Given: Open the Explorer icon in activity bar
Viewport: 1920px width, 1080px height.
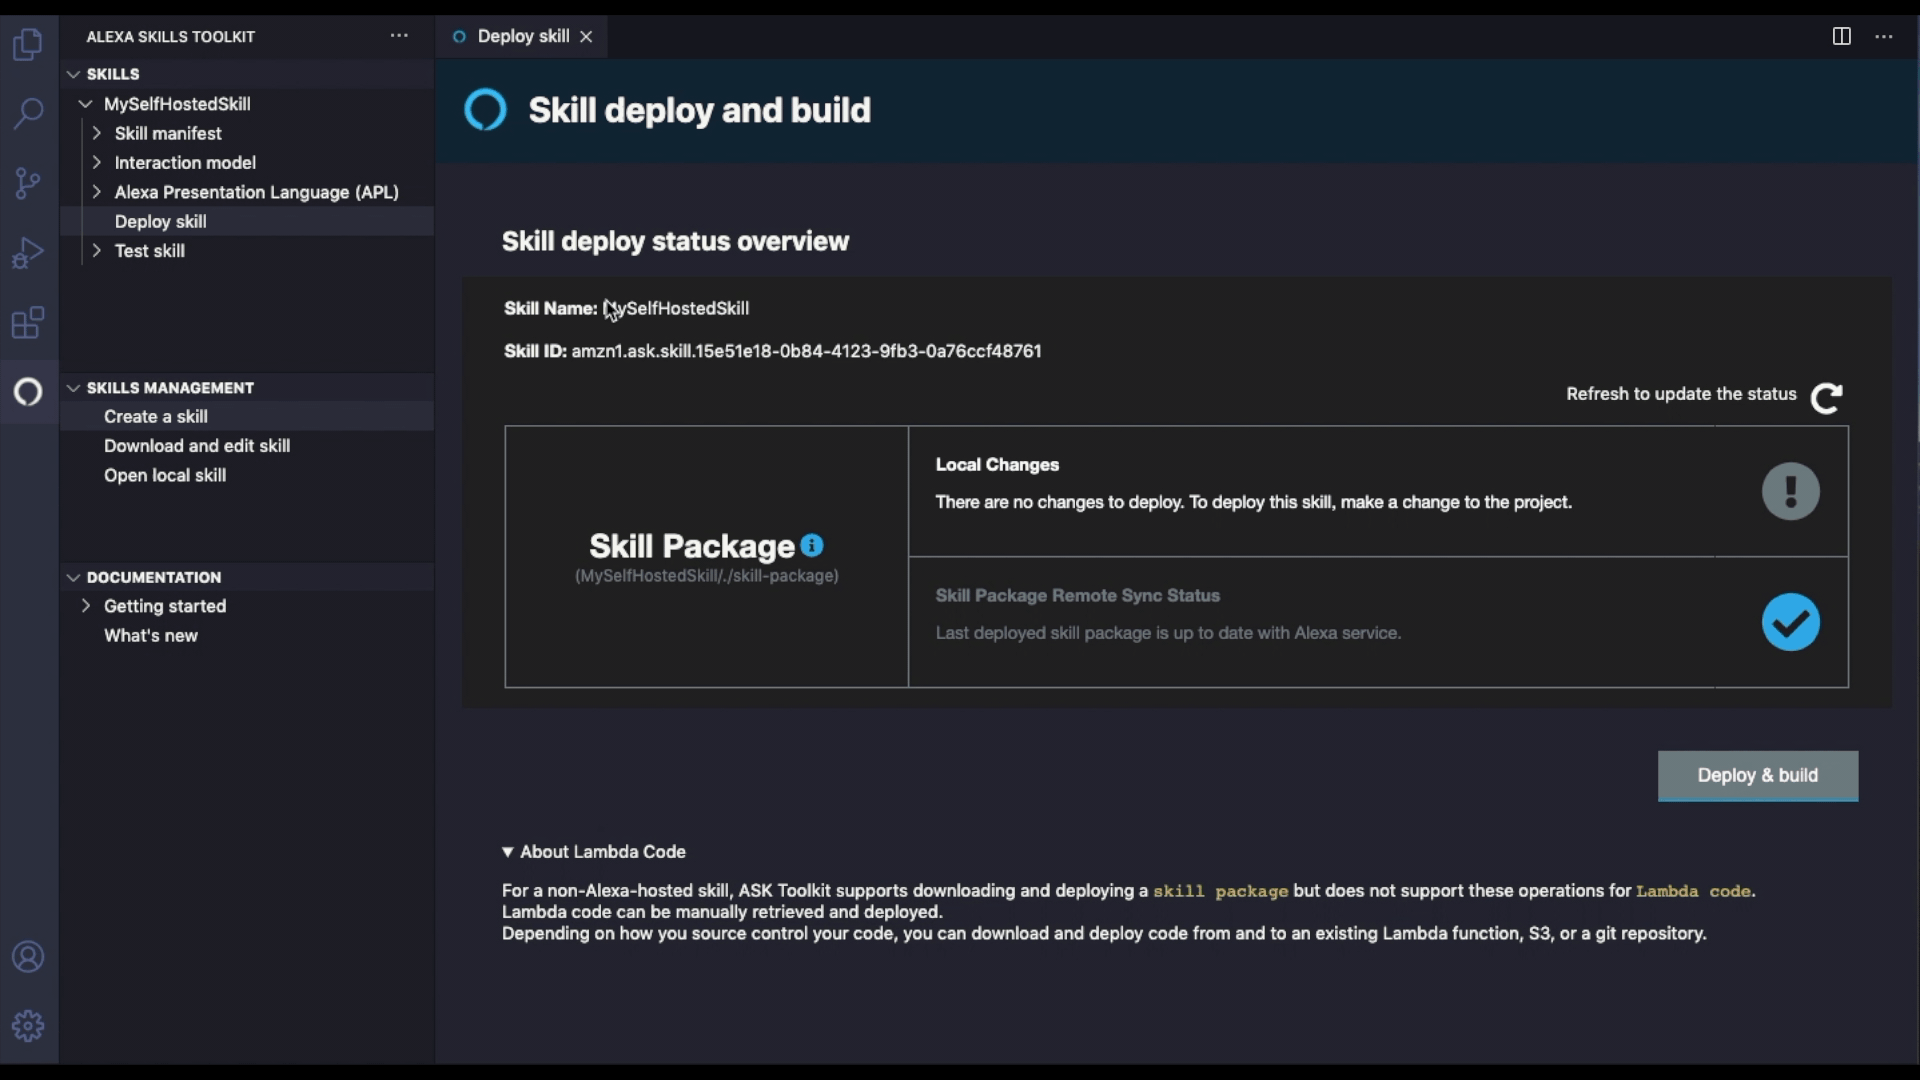Looking at the screenshot, I should (x=28, y=44).
